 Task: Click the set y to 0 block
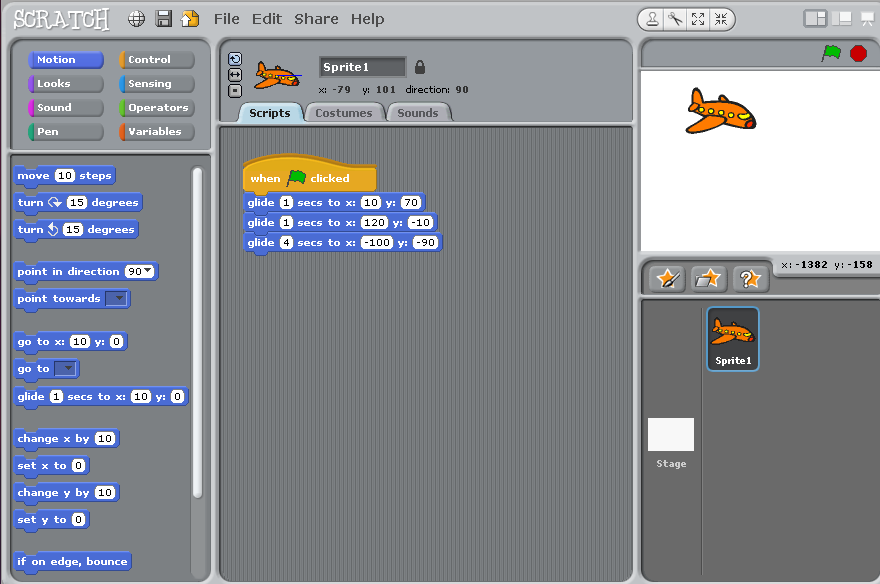51,519
